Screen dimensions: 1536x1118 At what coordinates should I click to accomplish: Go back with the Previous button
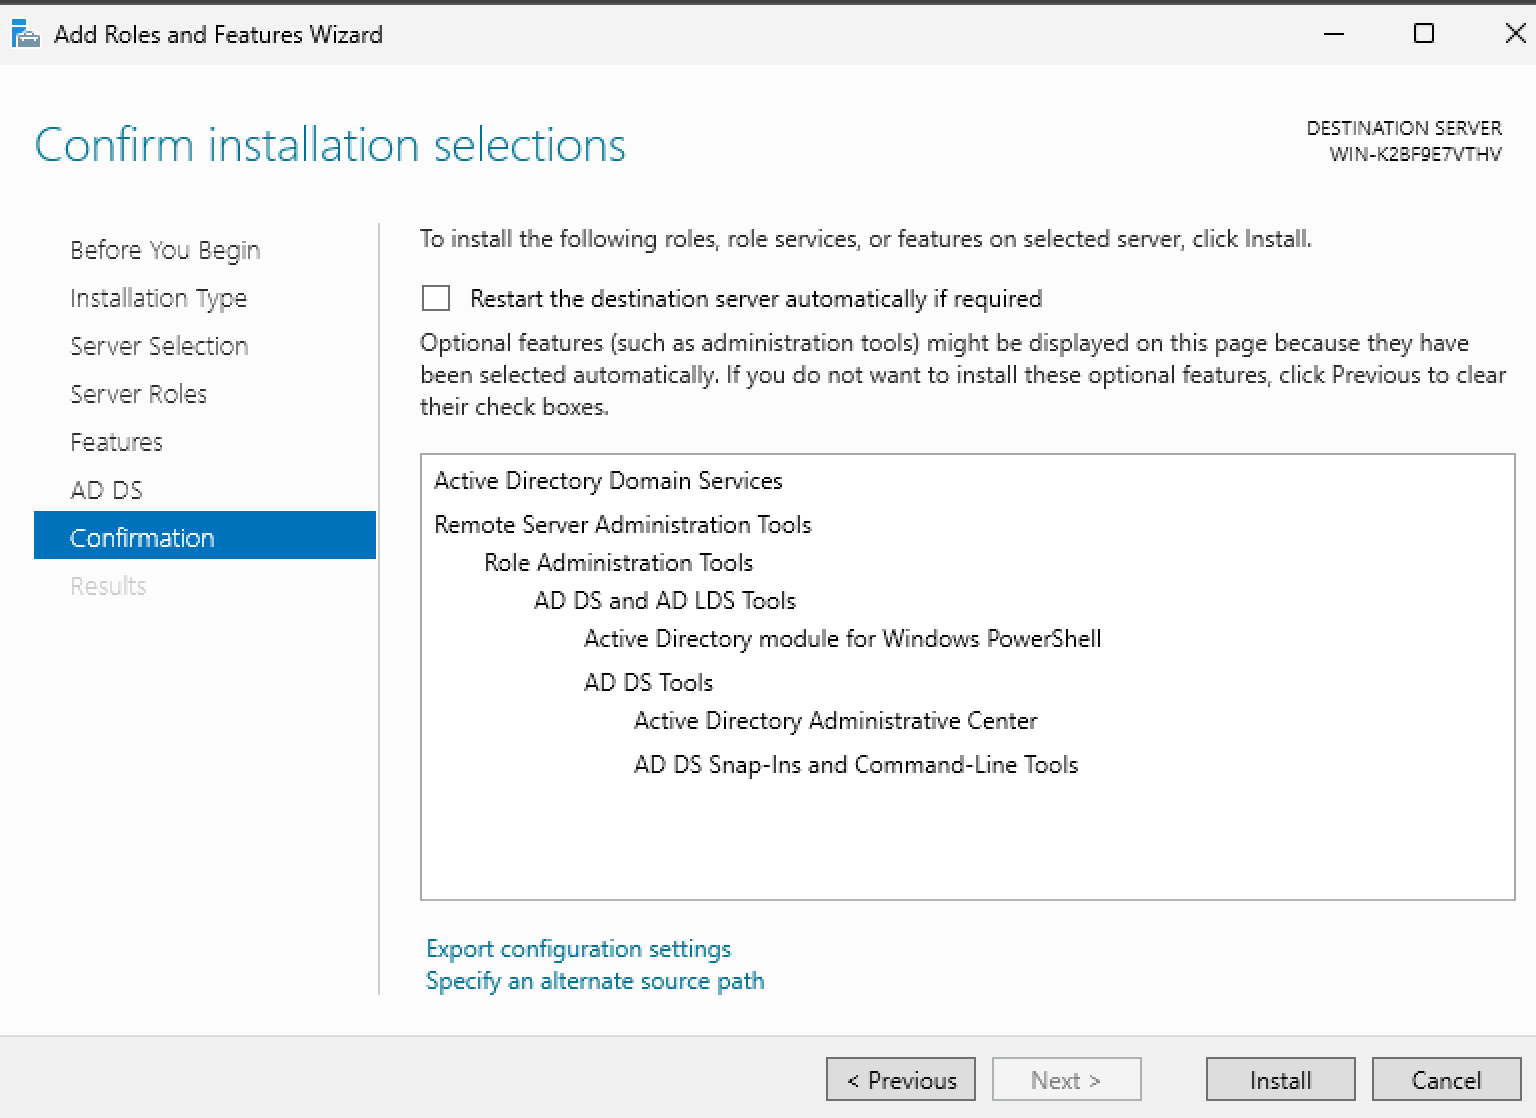pyautogui.click(x=901, y=1080)
